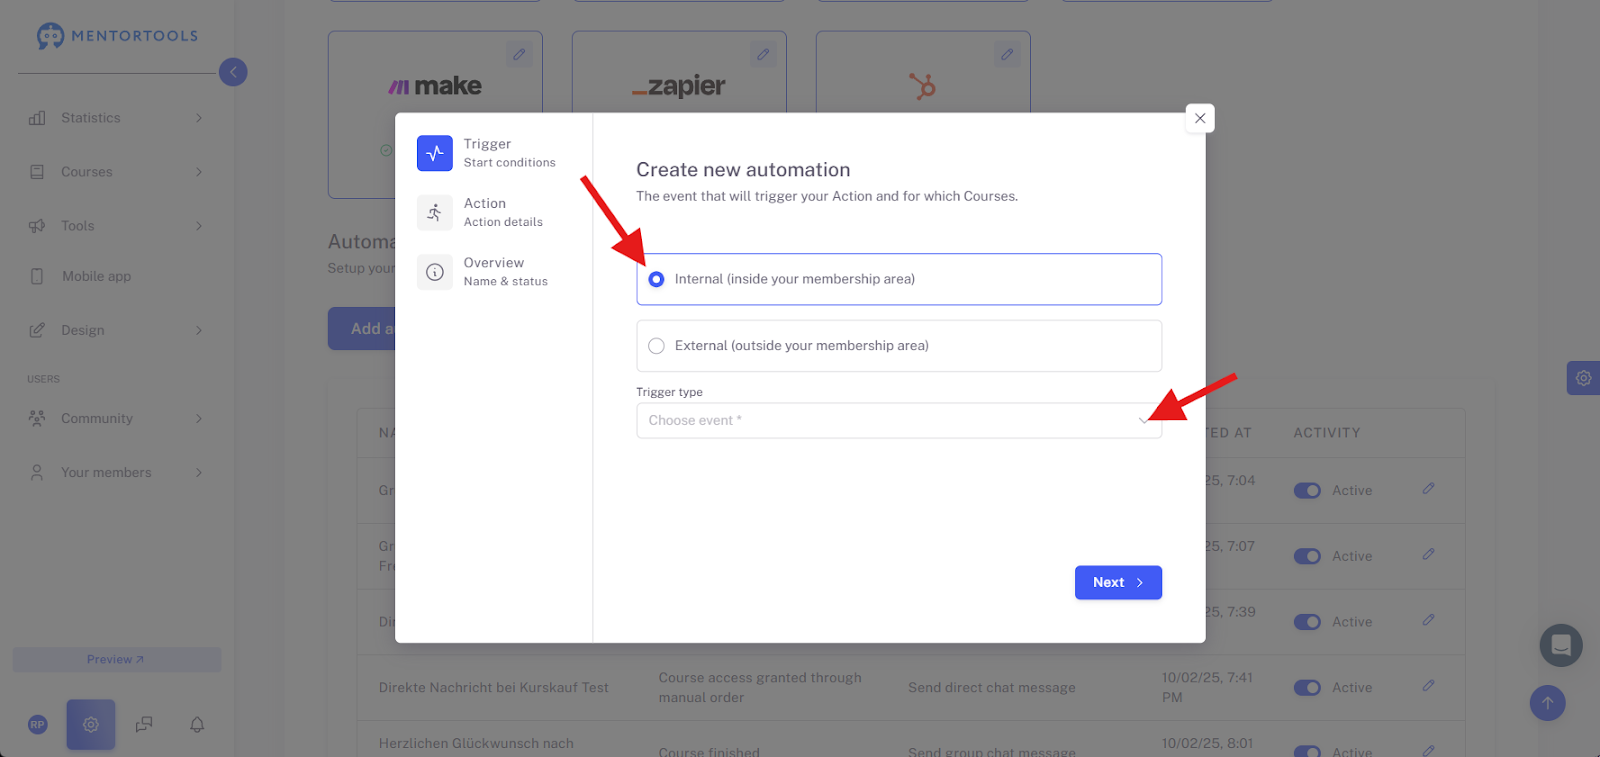
Task: Open the Courses sidebar item
Action: click(116, 172)
